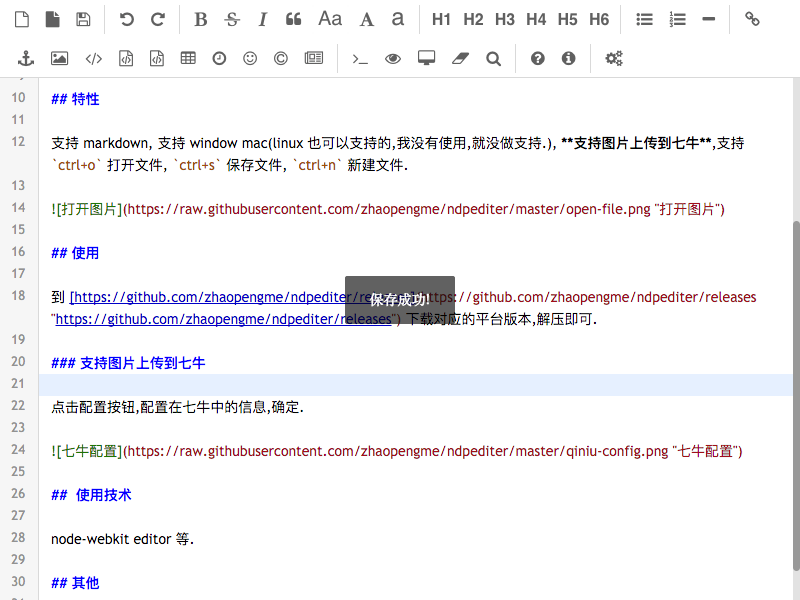This screenshot has width=800, height=600.
Task: Open the search tool
Action: click(493, 59)
